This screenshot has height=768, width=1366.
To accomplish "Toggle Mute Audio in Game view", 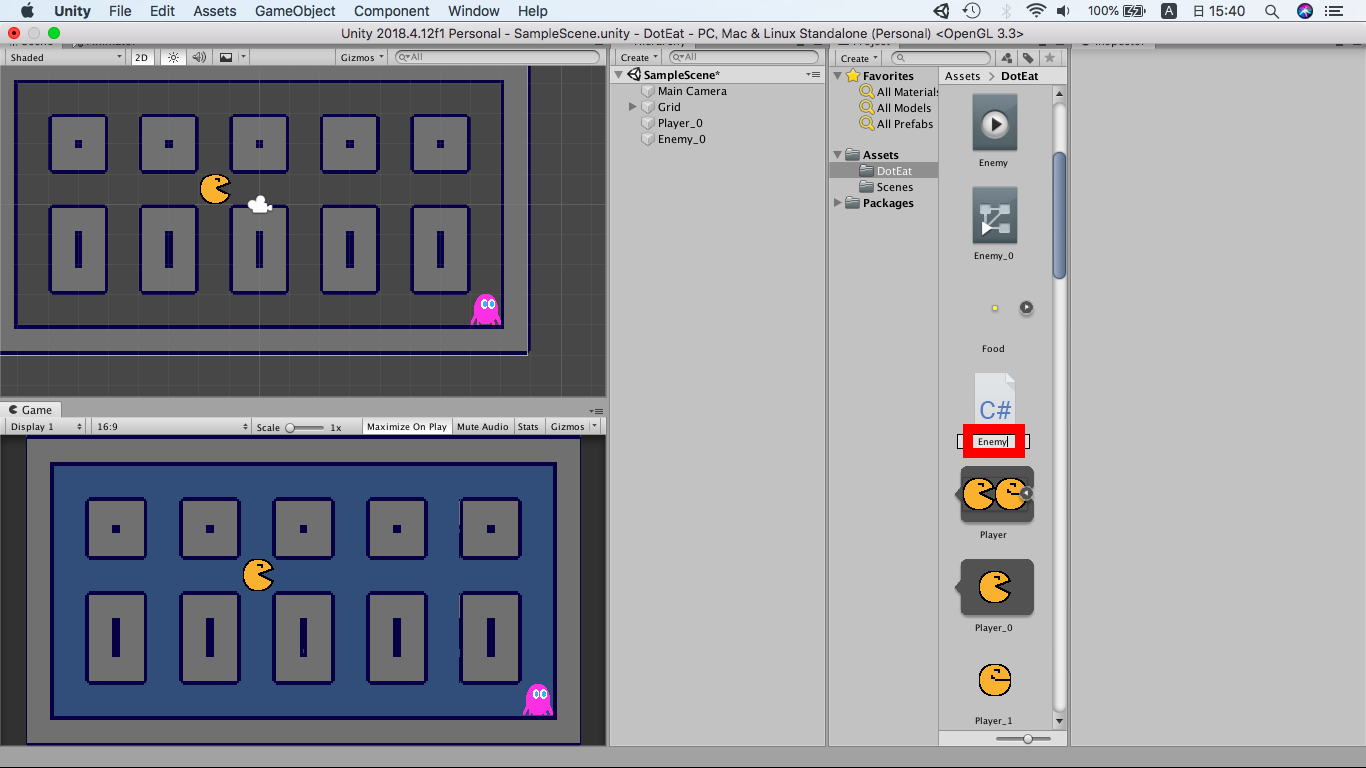I will pos(483,427).
